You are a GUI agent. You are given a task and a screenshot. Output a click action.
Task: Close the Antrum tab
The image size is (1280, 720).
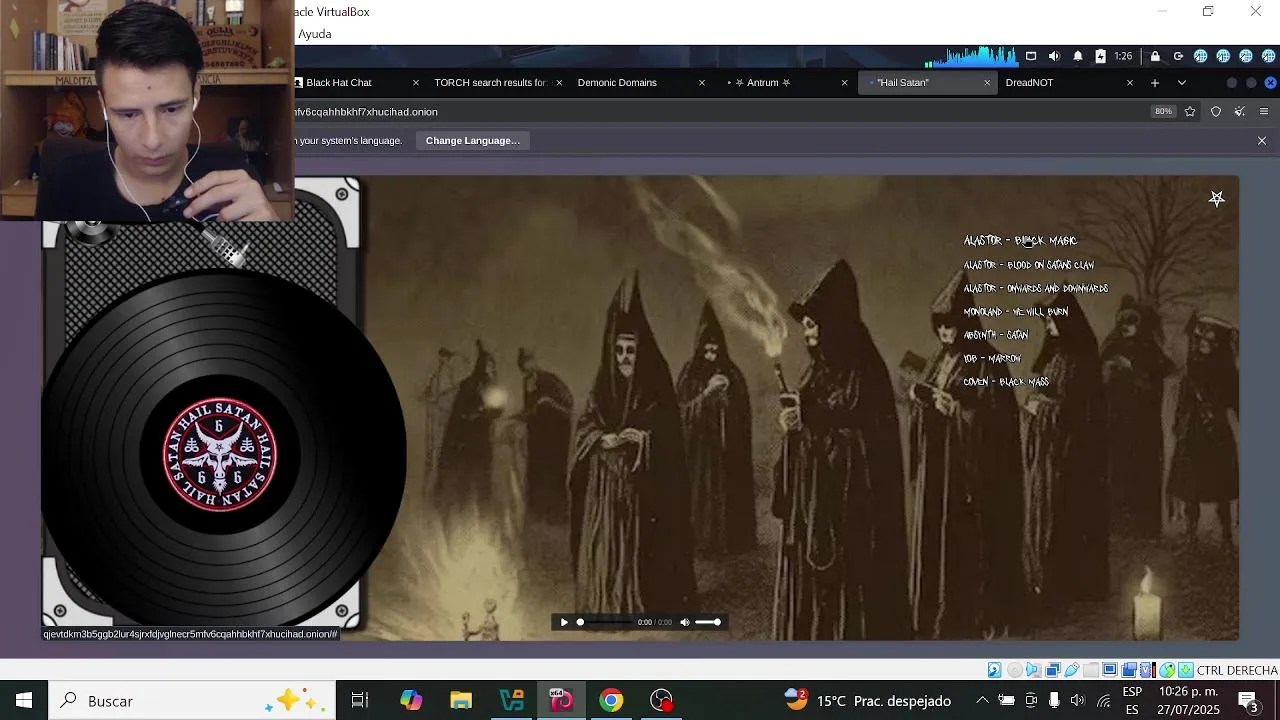tap(844, 83)
